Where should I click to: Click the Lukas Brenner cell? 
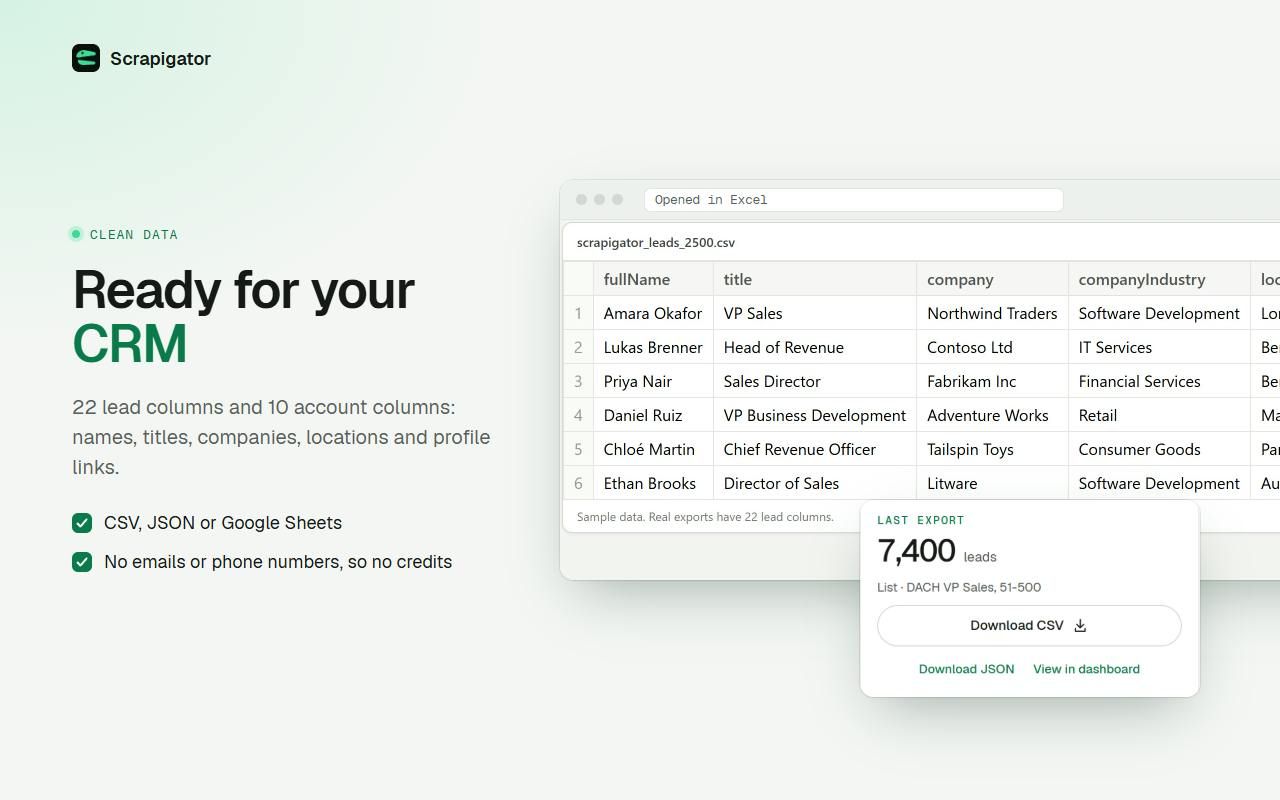coord(653,347)
